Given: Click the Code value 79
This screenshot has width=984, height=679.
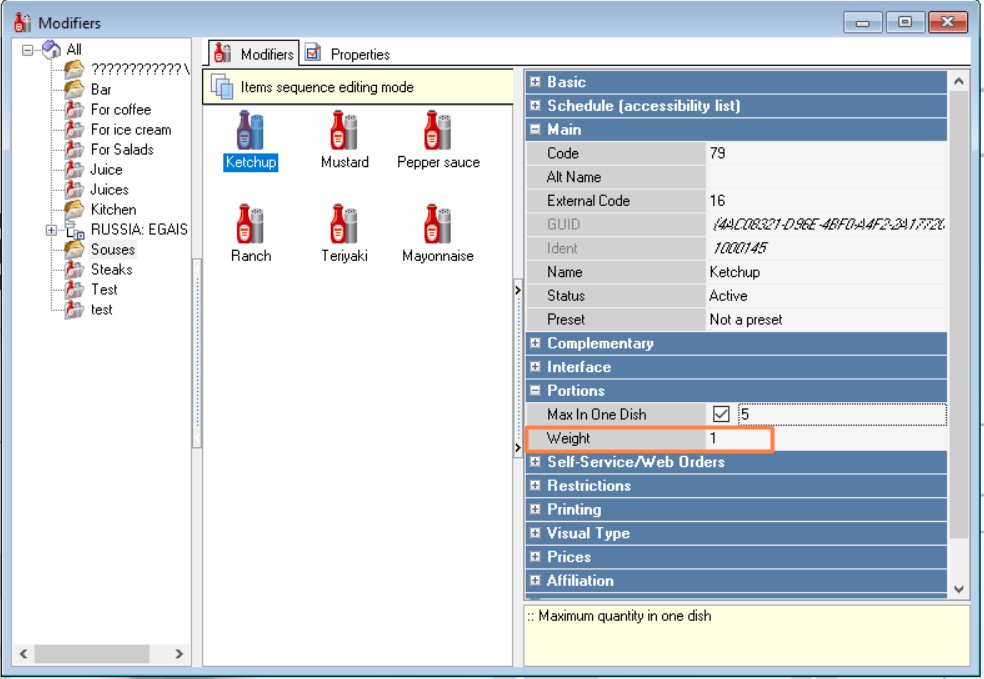Looking at the screenshot, I should click(717, 153).
